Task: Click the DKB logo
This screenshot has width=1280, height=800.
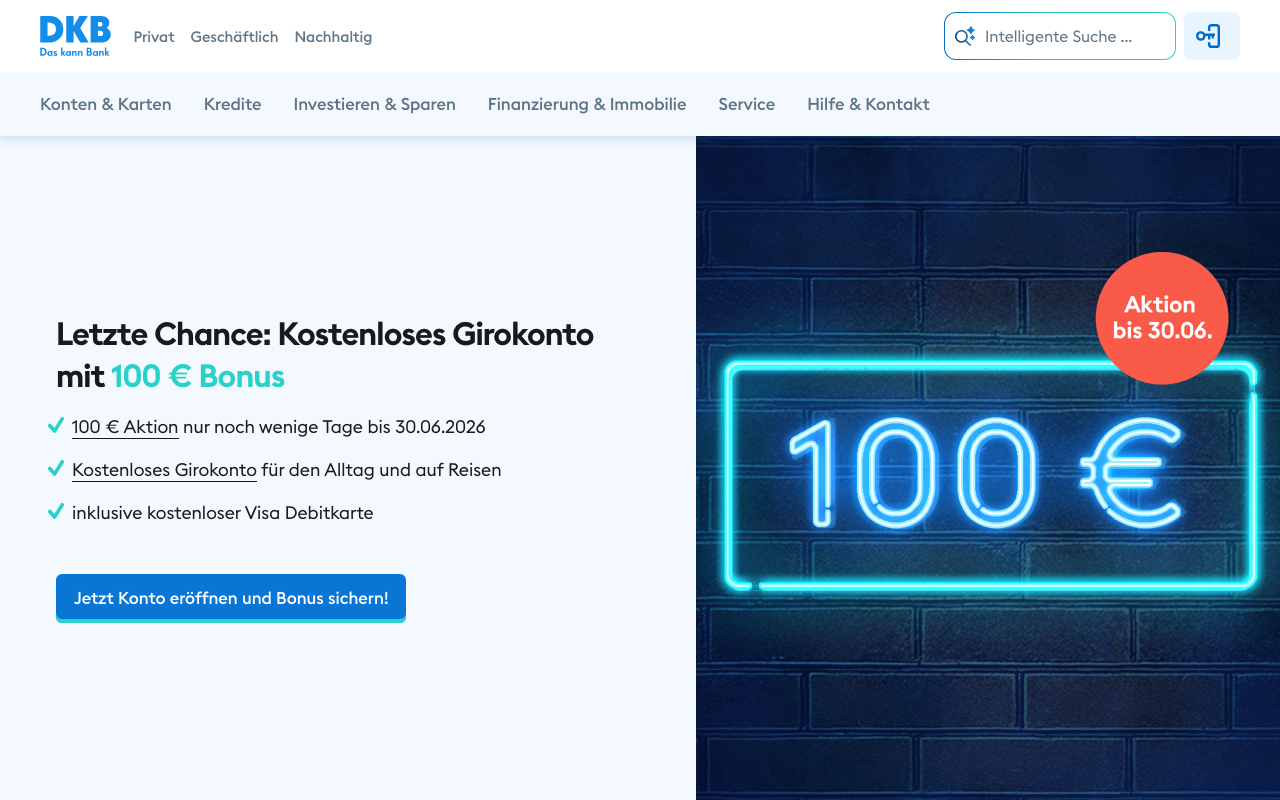Action: coord(75,36)
